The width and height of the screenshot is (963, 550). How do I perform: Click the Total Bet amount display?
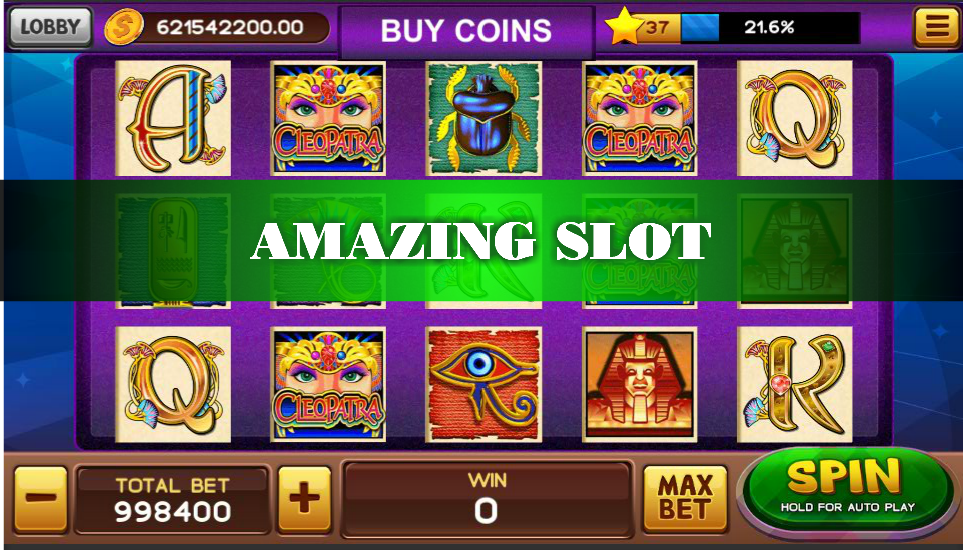173,499
